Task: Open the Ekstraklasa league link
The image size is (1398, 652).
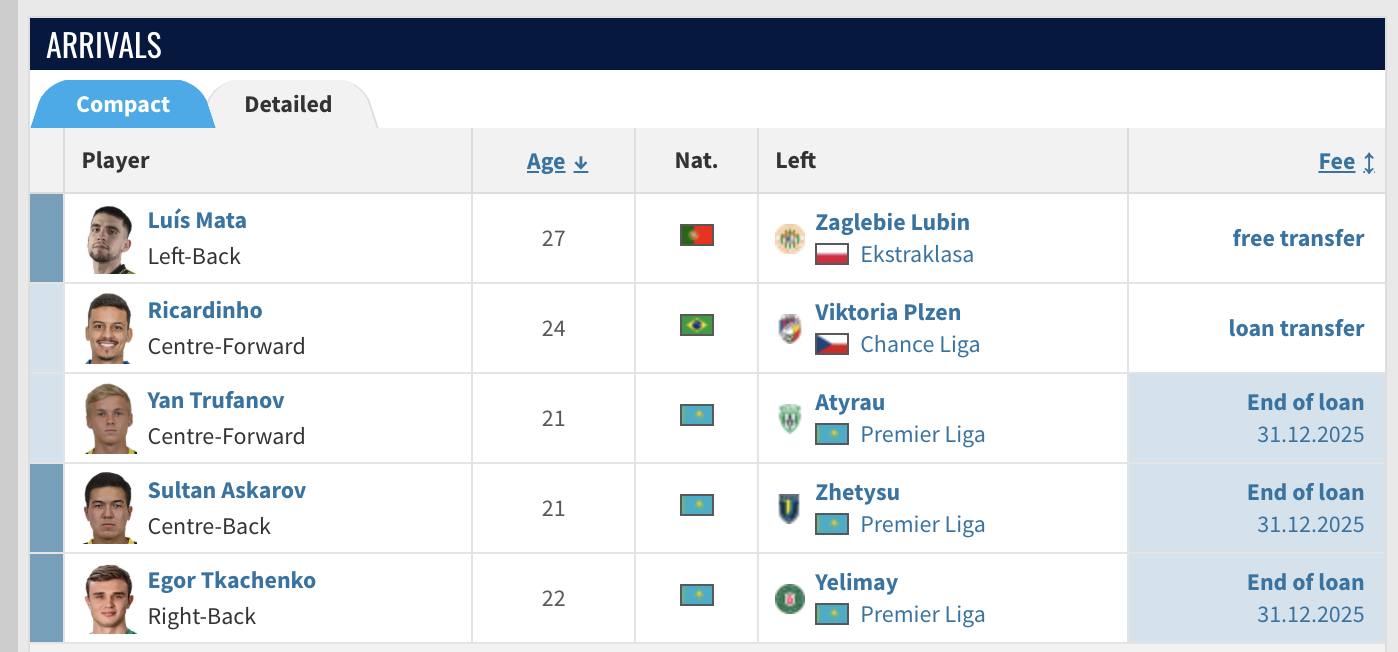Action: click(x=917, y=254)
